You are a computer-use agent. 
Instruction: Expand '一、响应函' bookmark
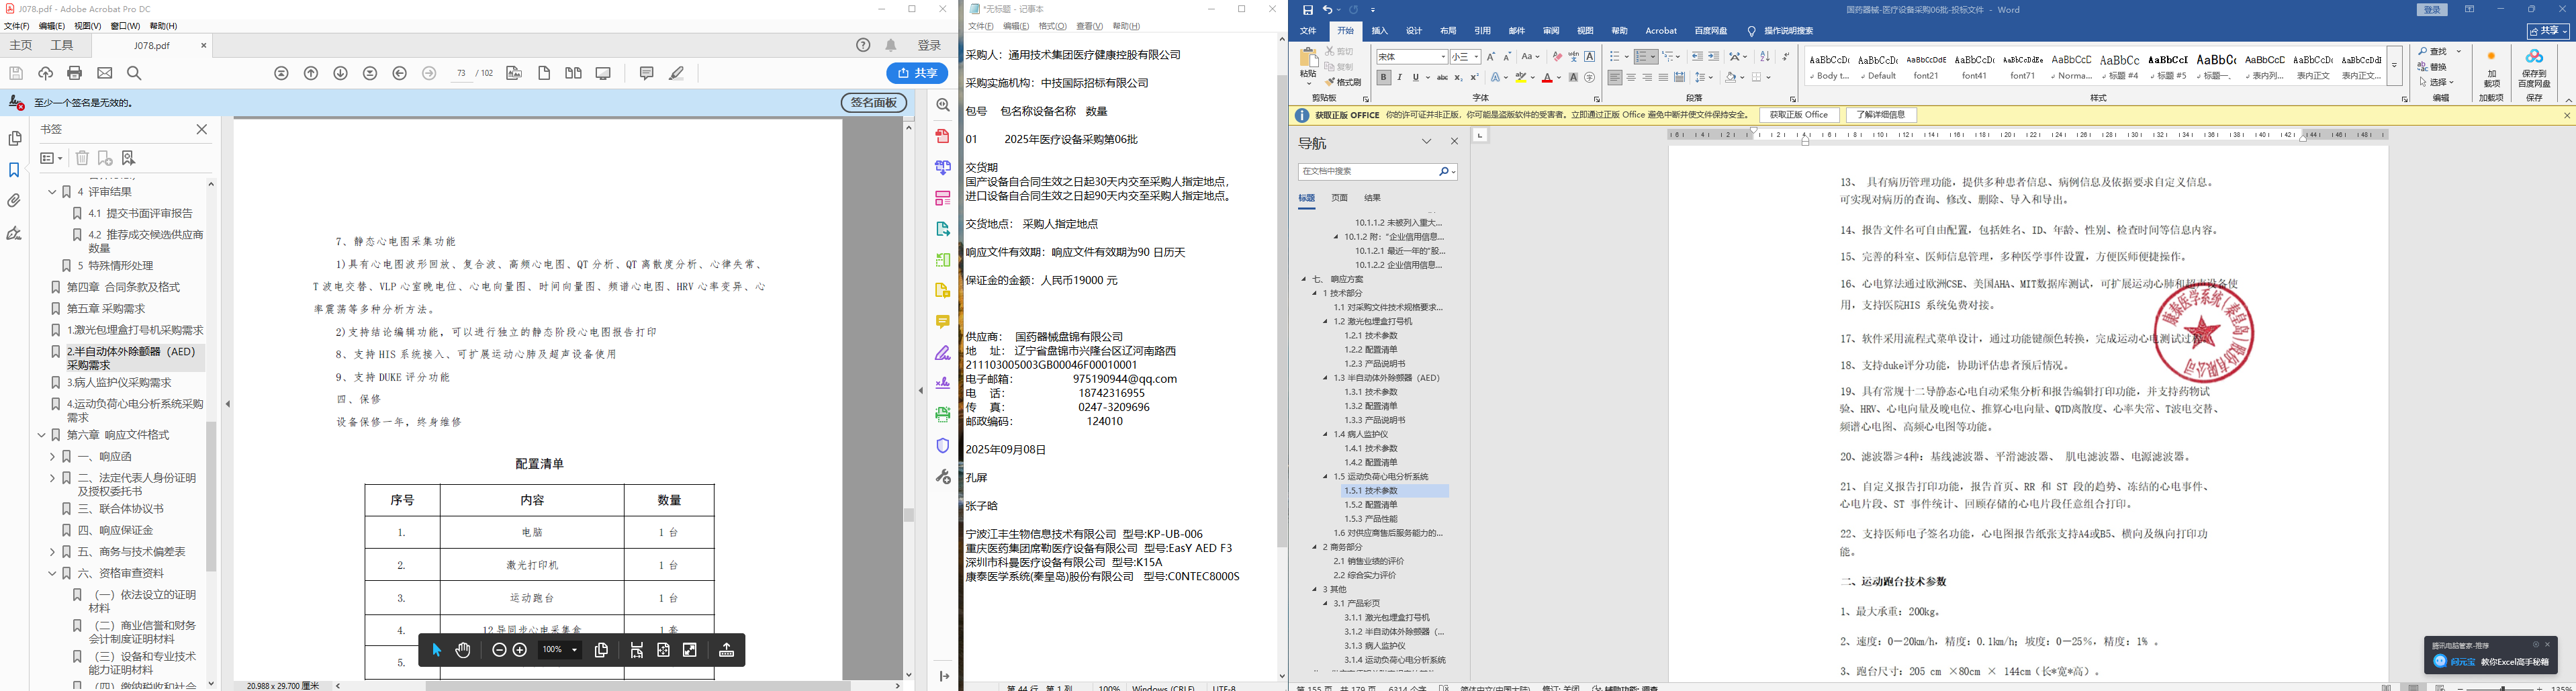pos(52,456)
